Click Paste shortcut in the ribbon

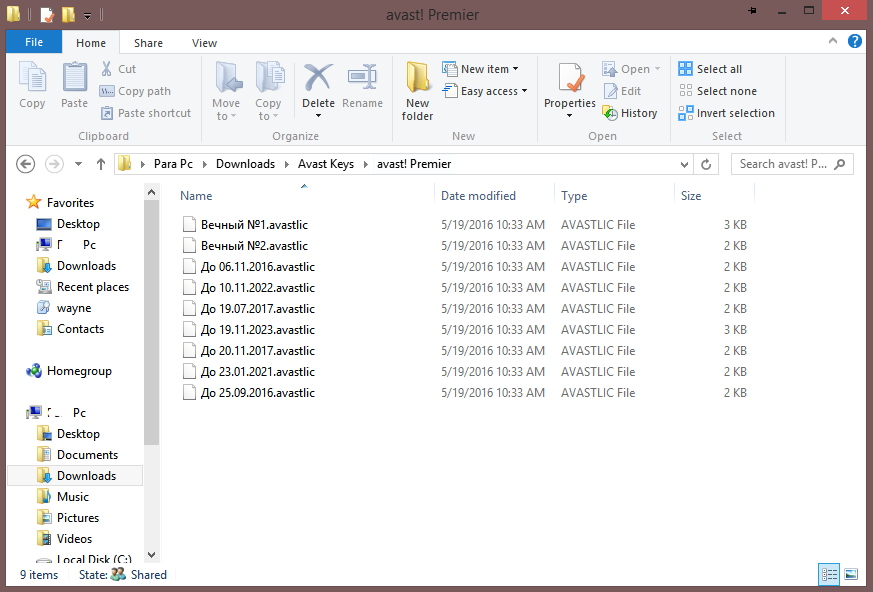click(145, 113)
